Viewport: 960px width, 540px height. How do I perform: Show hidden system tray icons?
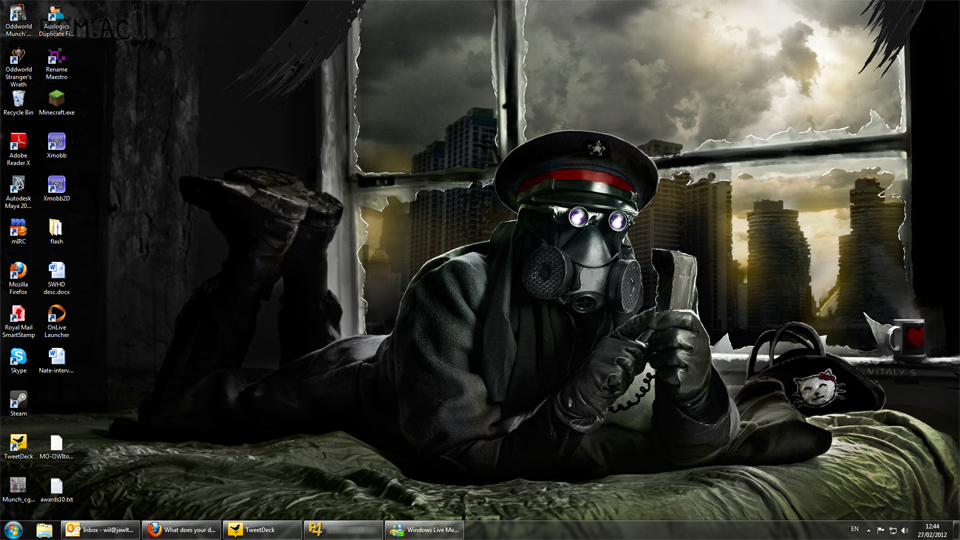[x=867, y=530]
